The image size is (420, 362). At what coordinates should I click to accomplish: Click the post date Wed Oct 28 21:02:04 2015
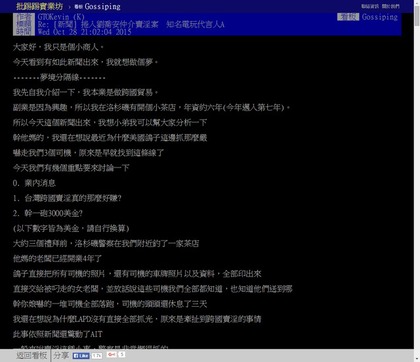click(x=84, y=32)
